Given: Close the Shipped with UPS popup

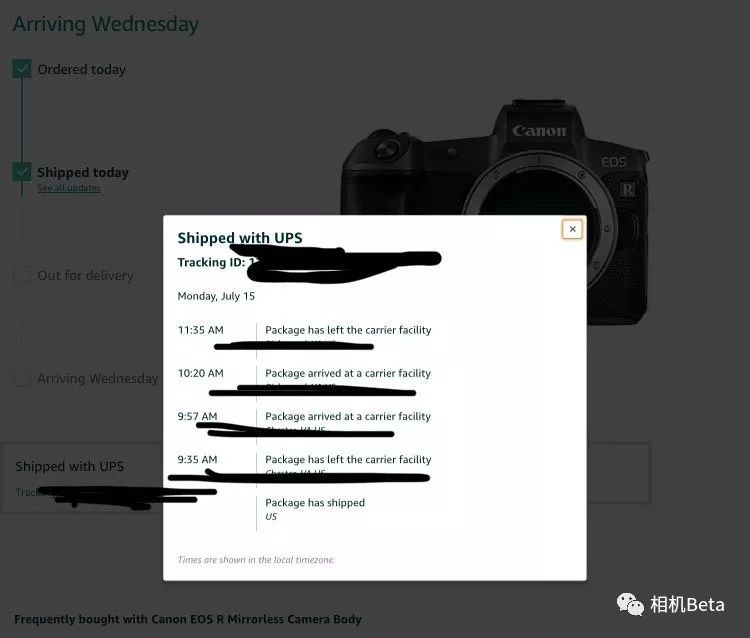Looking at the screenshot, I should tap(572, 229).
